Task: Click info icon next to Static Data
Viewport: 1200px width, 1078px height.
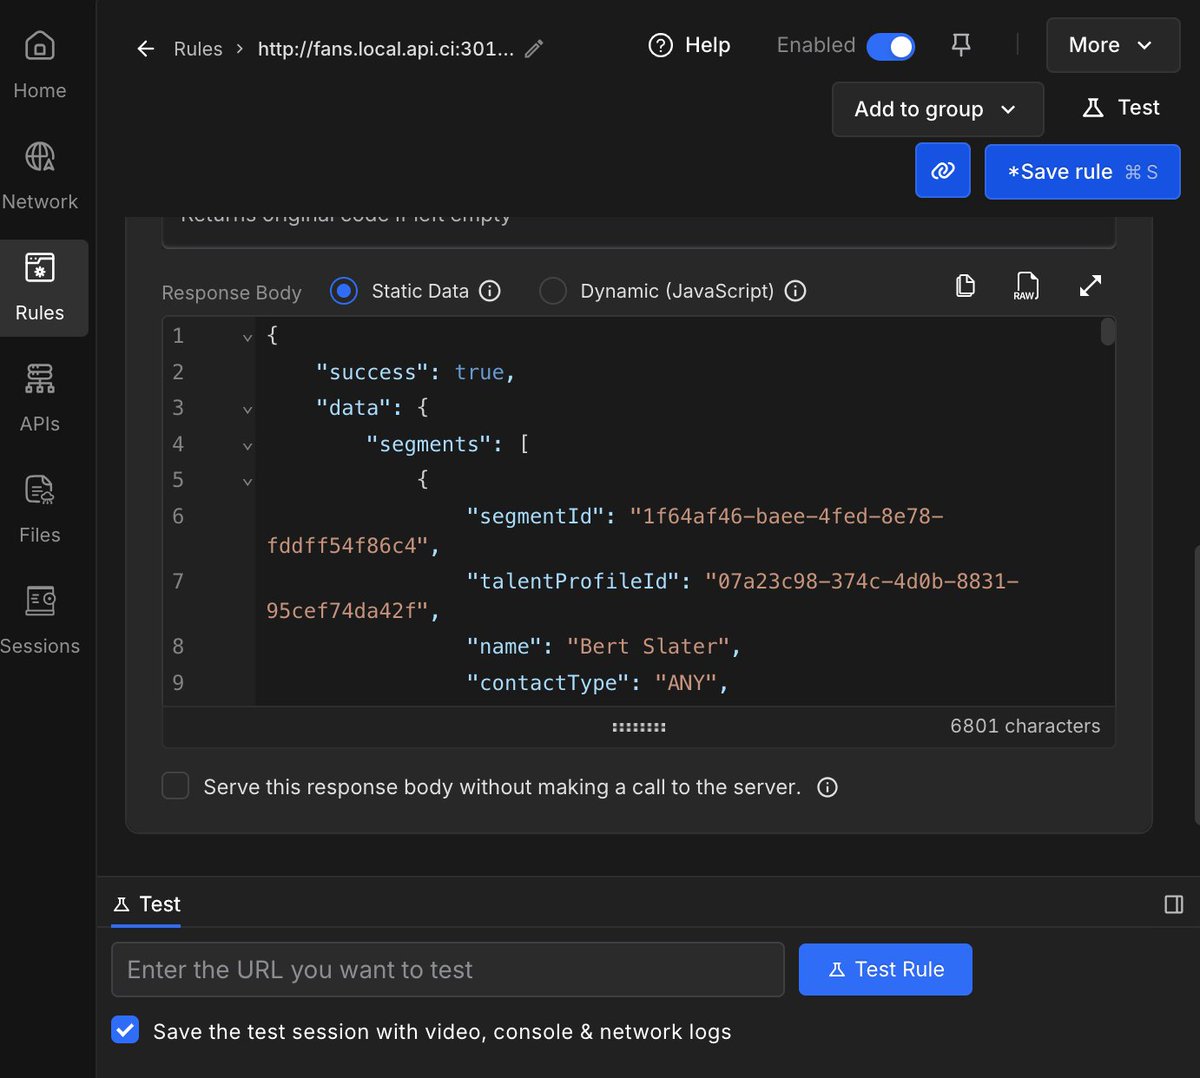Action: [490, 291]
